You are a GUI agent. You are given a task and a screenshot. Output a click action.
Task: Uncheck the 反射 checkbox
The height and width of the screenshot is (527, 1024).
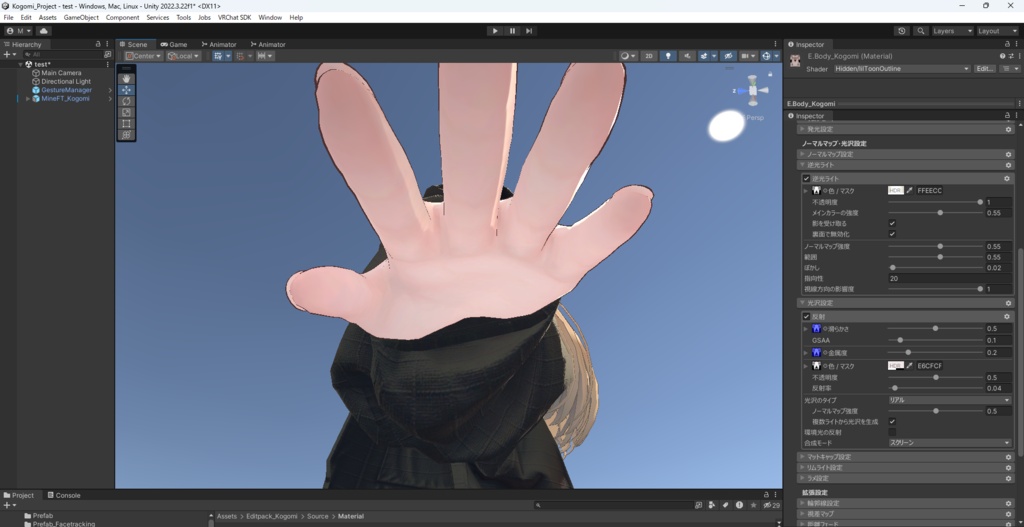[x=807, y=317]
